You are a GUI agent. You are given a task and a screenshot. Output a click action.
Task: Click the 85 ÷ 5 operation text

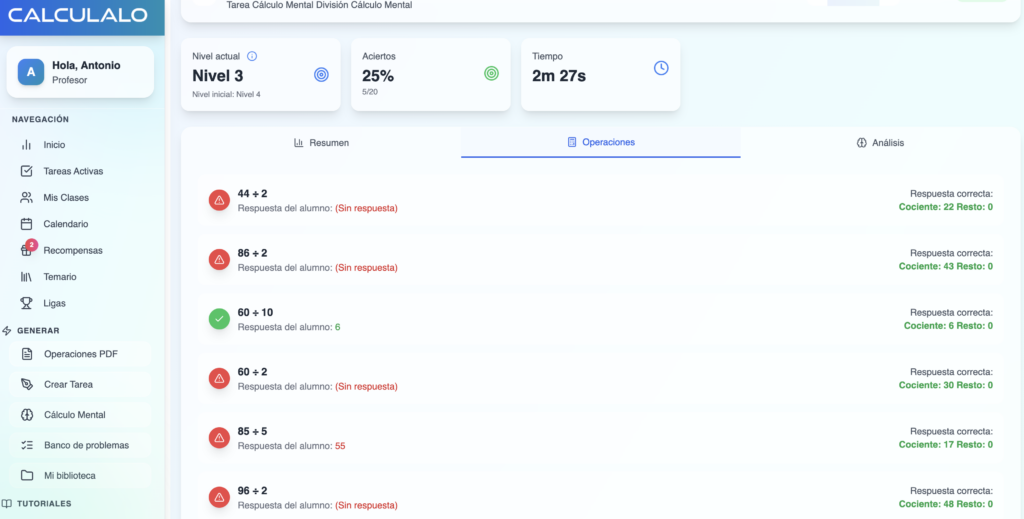coord(252,431)
